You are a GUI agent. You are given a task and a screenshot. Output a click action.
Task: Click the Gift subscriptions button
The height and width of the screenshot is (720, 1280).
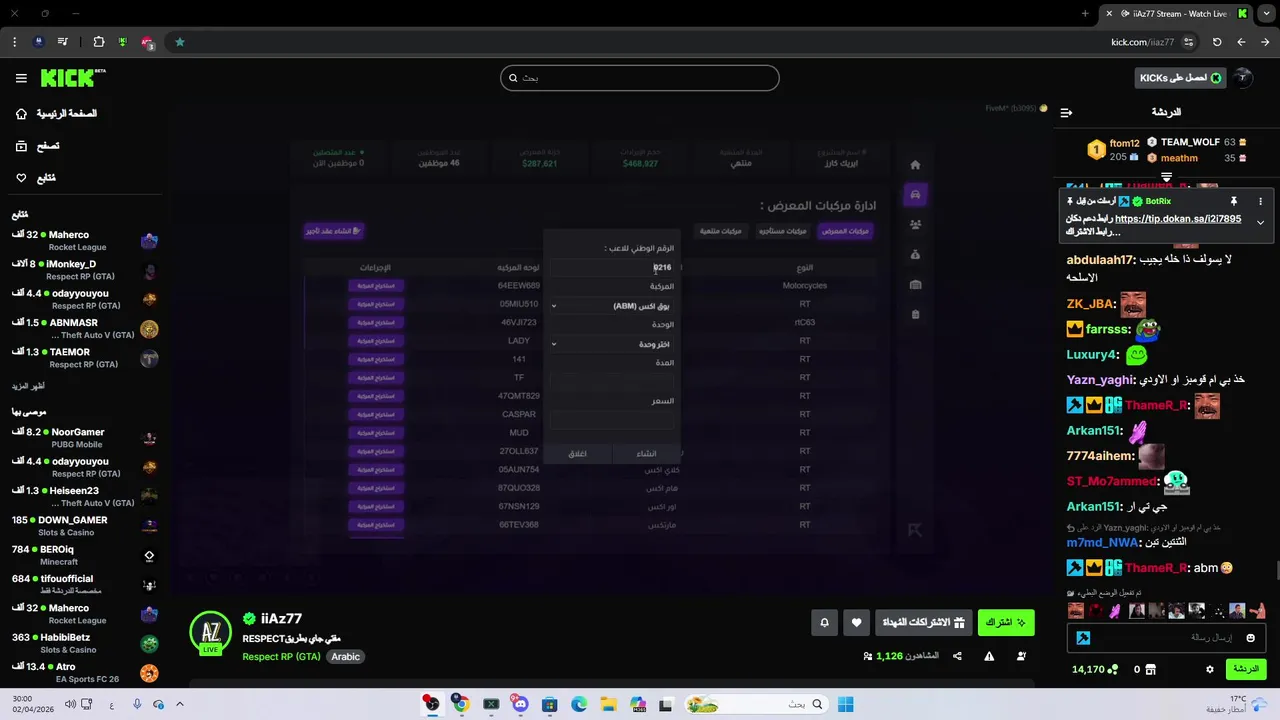923,622
